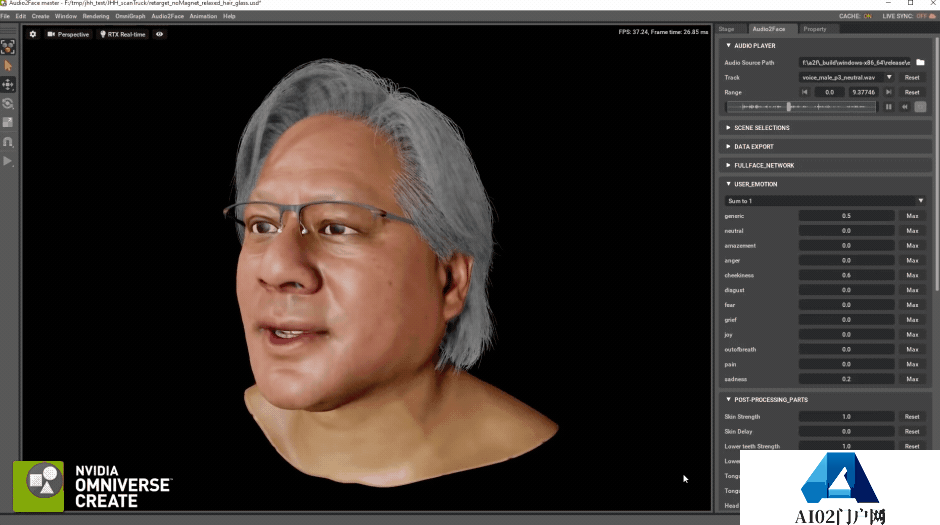
Task: Select the arrow selection tool
Action: click(8, 65)
